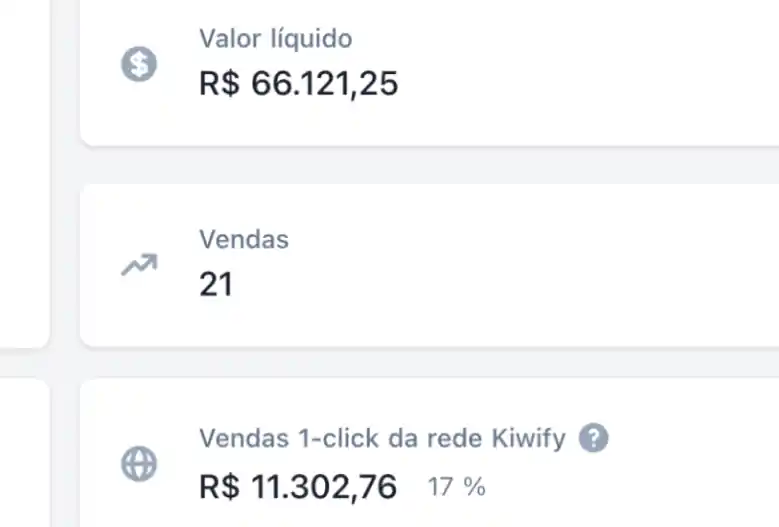Click gray gap between Valor líquido and Vendas cards
The width and height of the screenshot is (779, 527).
430,165
